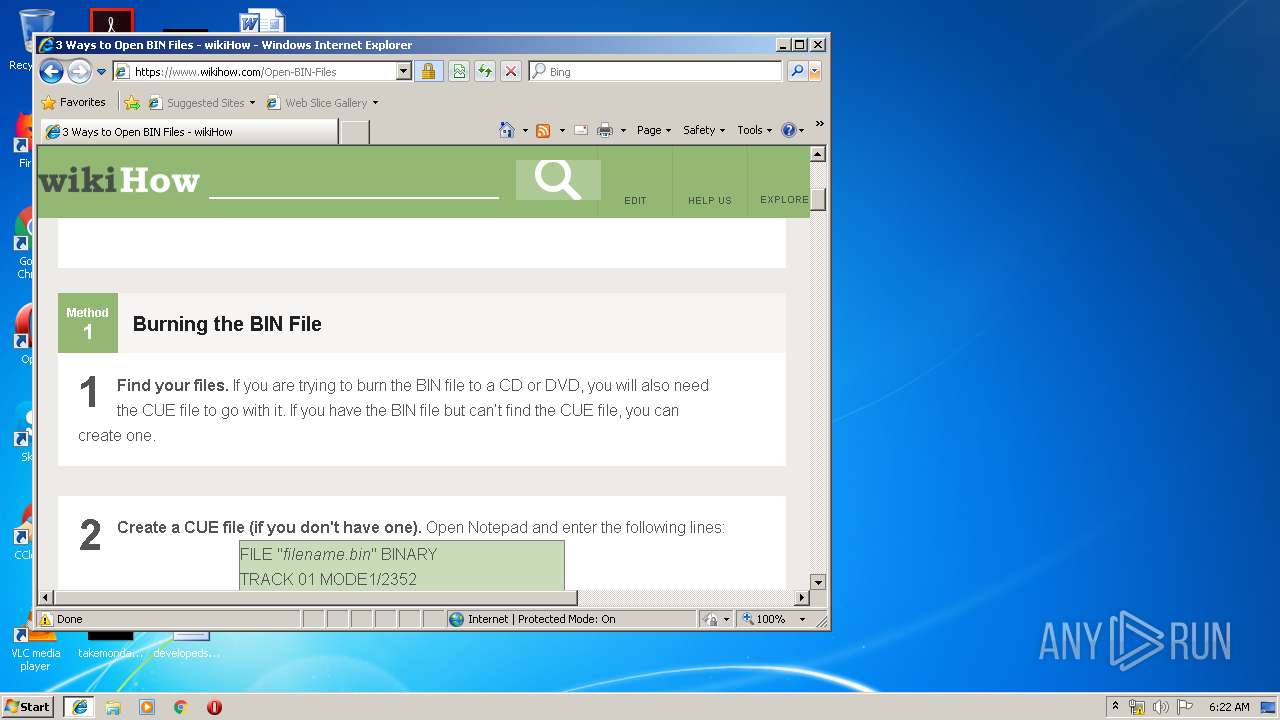
Task: Expand the Feeds dropdown arrow
Action: point(561,130)
